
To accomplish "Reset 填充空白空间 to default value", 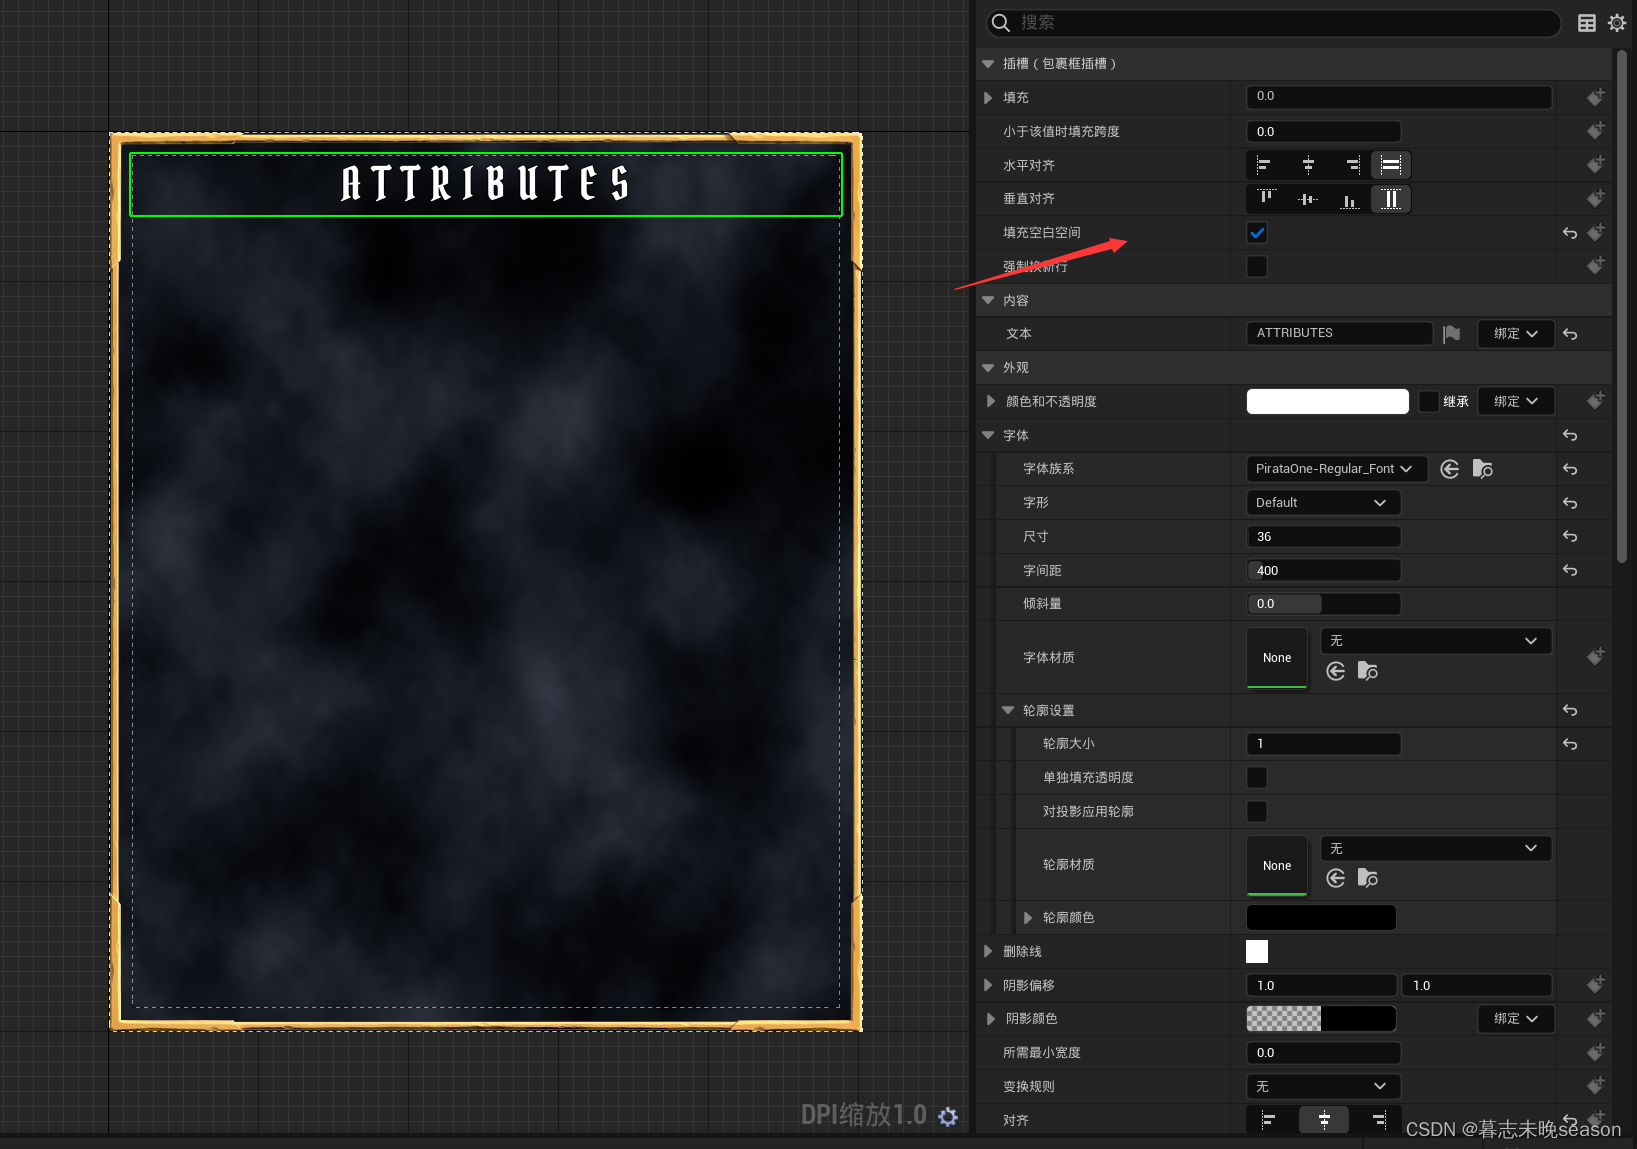I will (x=1570, y=233).
